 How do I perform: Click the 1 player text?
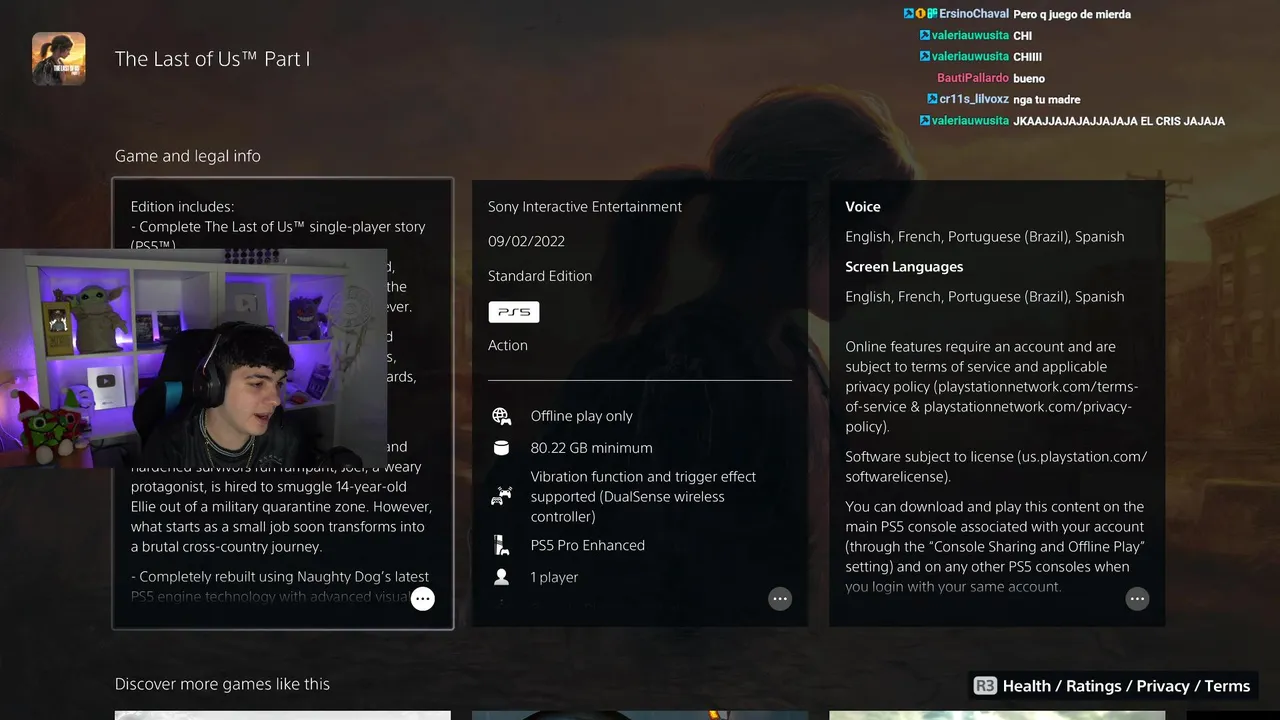555,577
